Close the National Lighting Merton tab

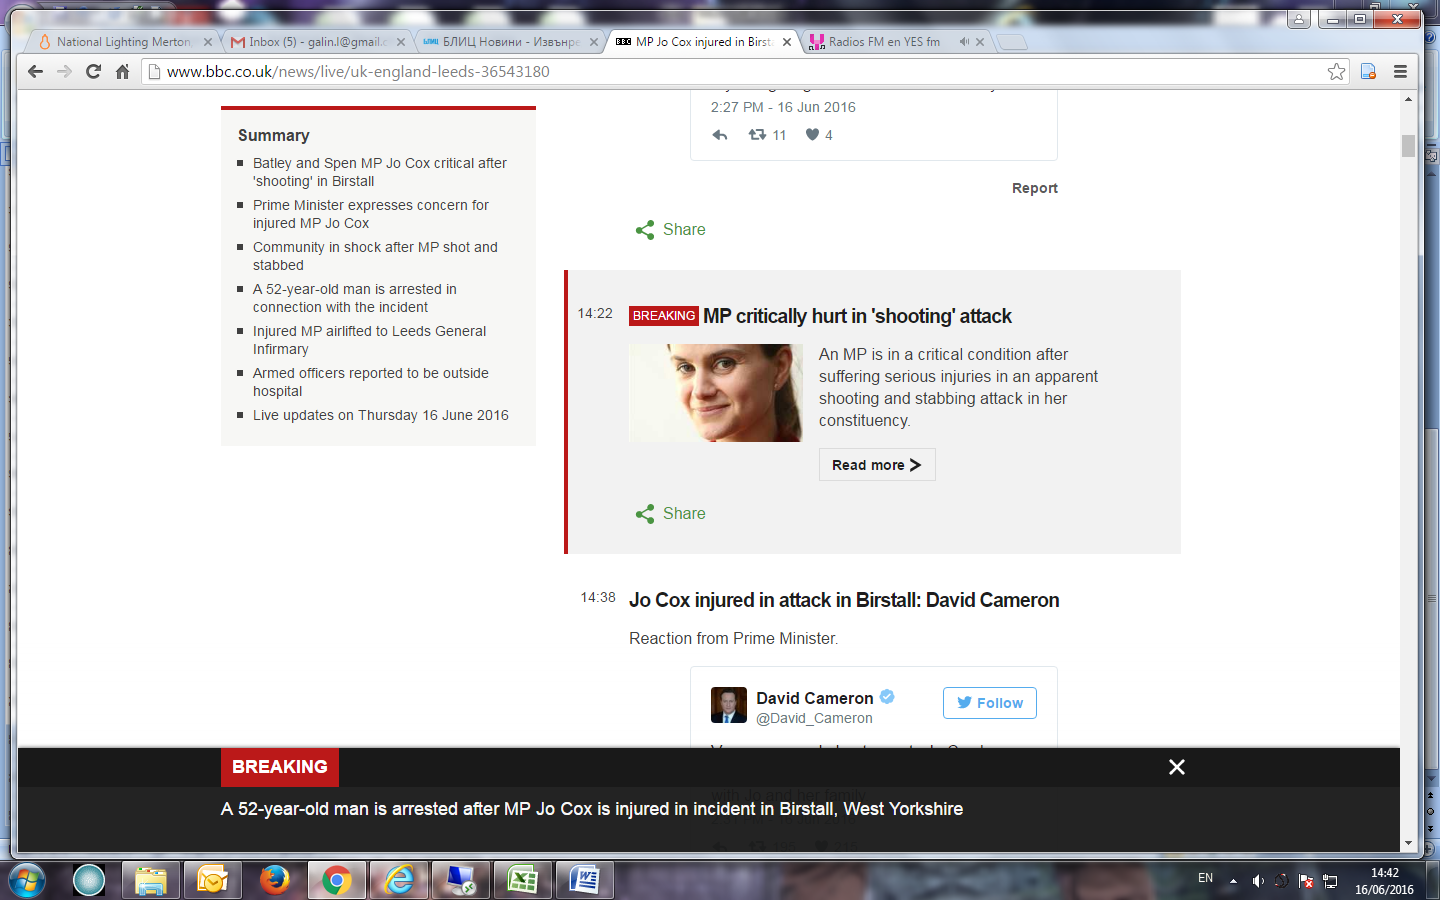pos(208,42)
